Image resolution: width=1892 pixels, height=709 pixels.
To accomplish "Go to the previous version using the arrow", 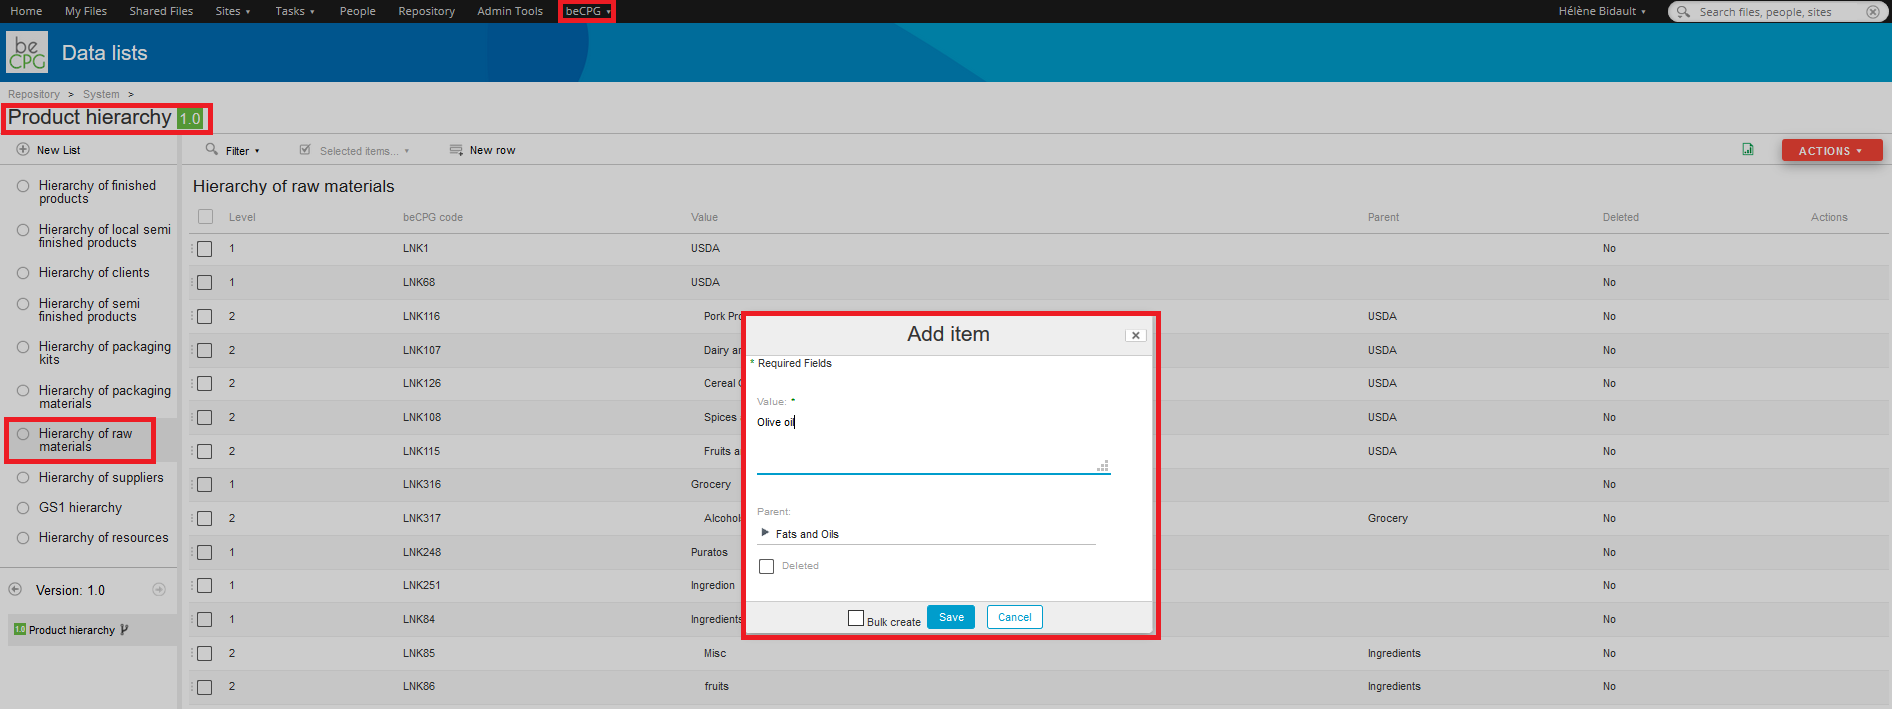I will pyautogui.click(x=15, y=590).
